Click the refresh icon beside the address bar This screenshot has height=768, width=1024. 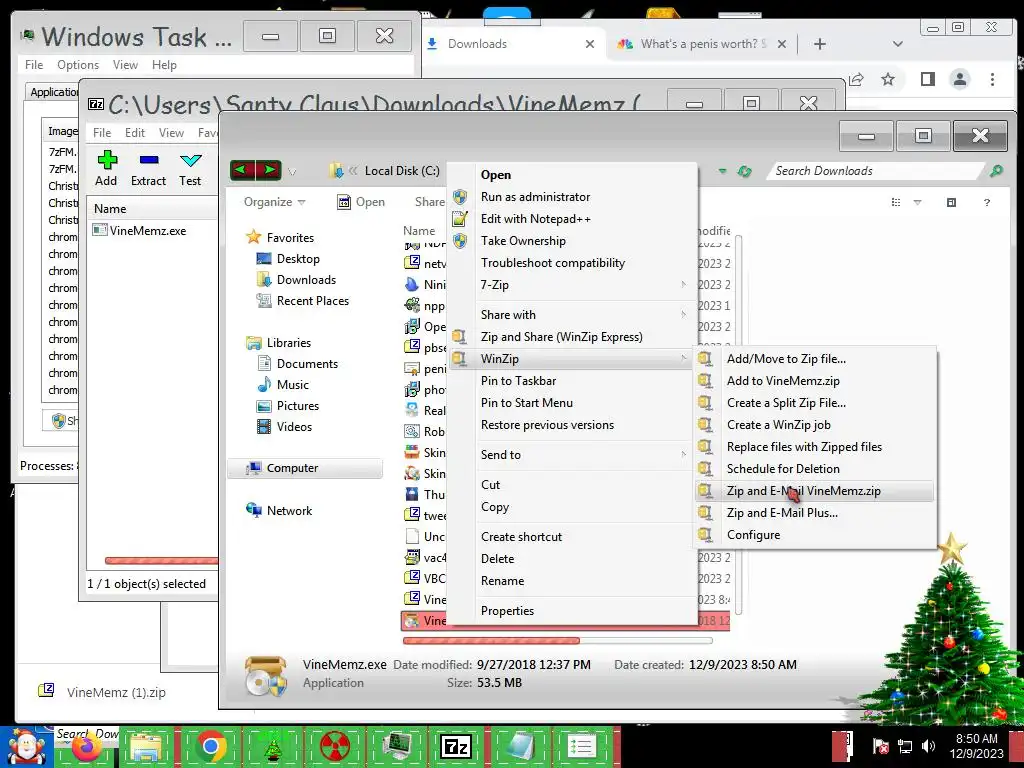tap(744, 171)
